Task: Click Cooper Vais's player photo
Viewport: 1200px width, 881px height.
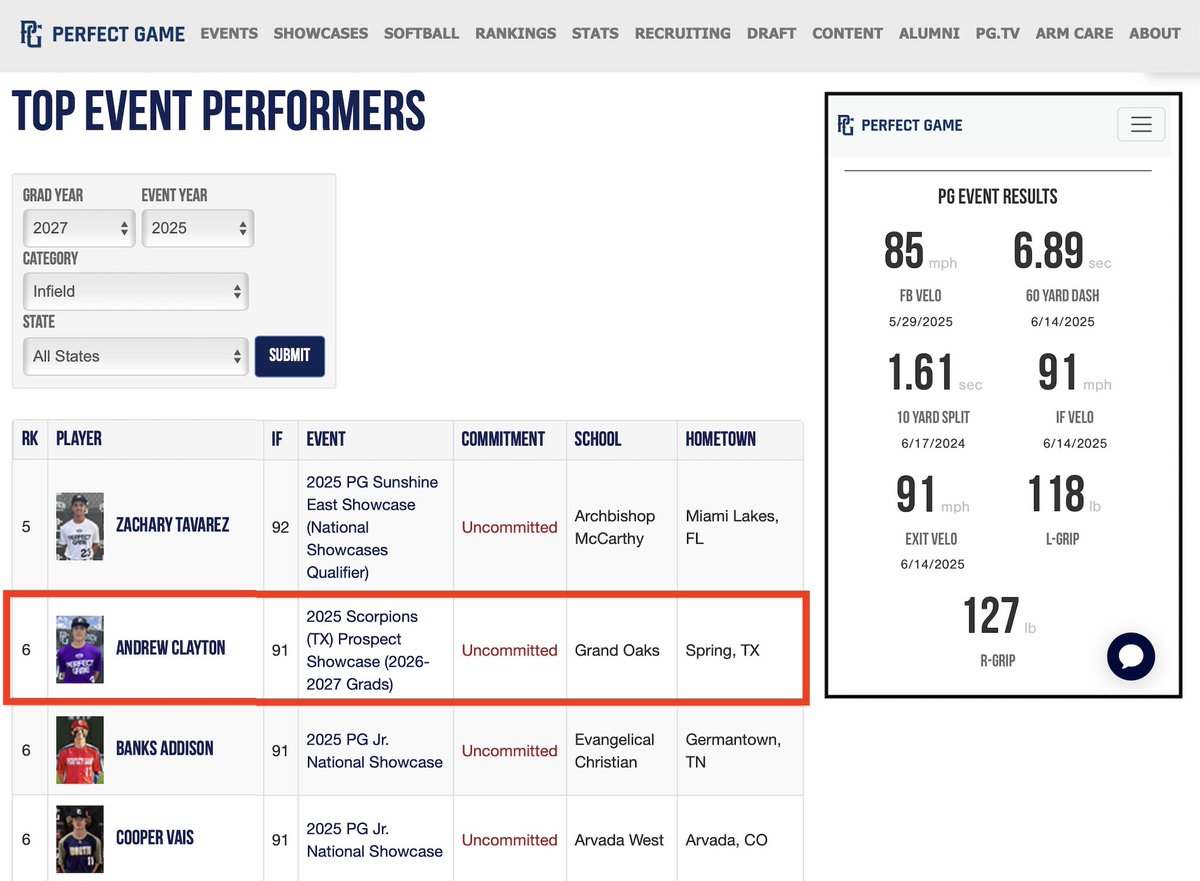Action: point(80,839)
